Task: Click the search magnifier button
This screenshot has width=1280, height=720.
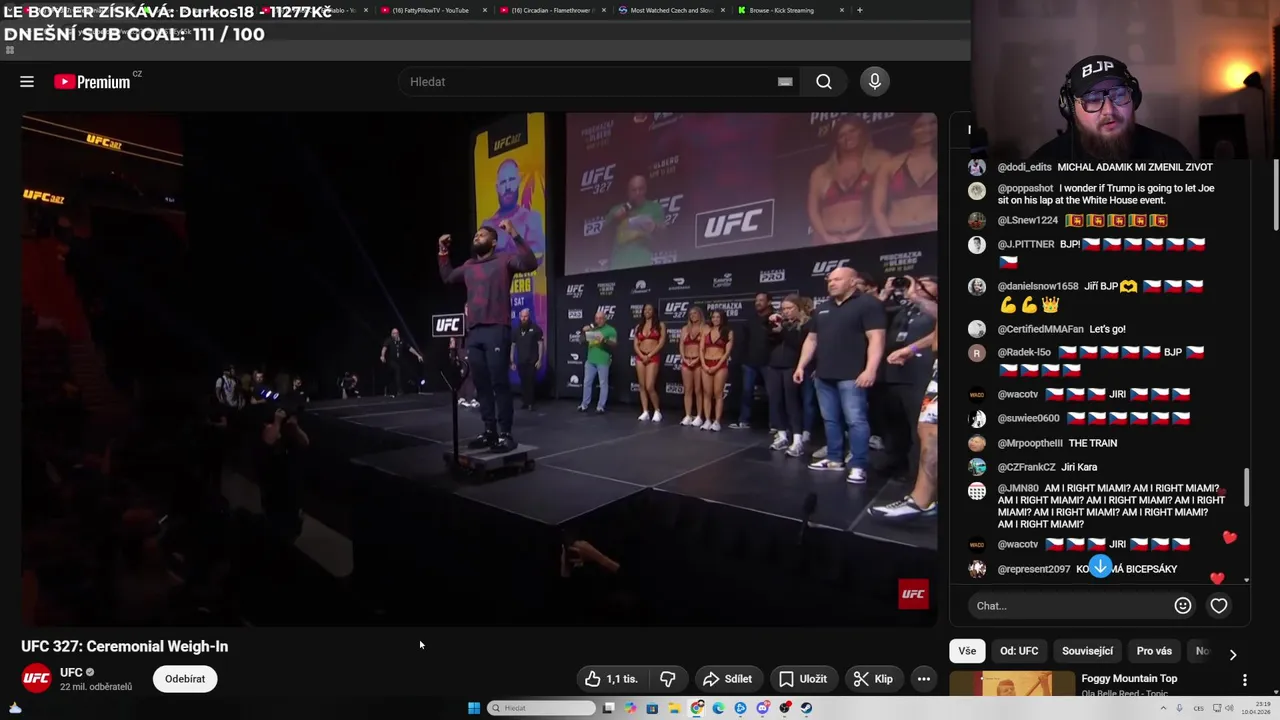Action: [x=824, y=82]
